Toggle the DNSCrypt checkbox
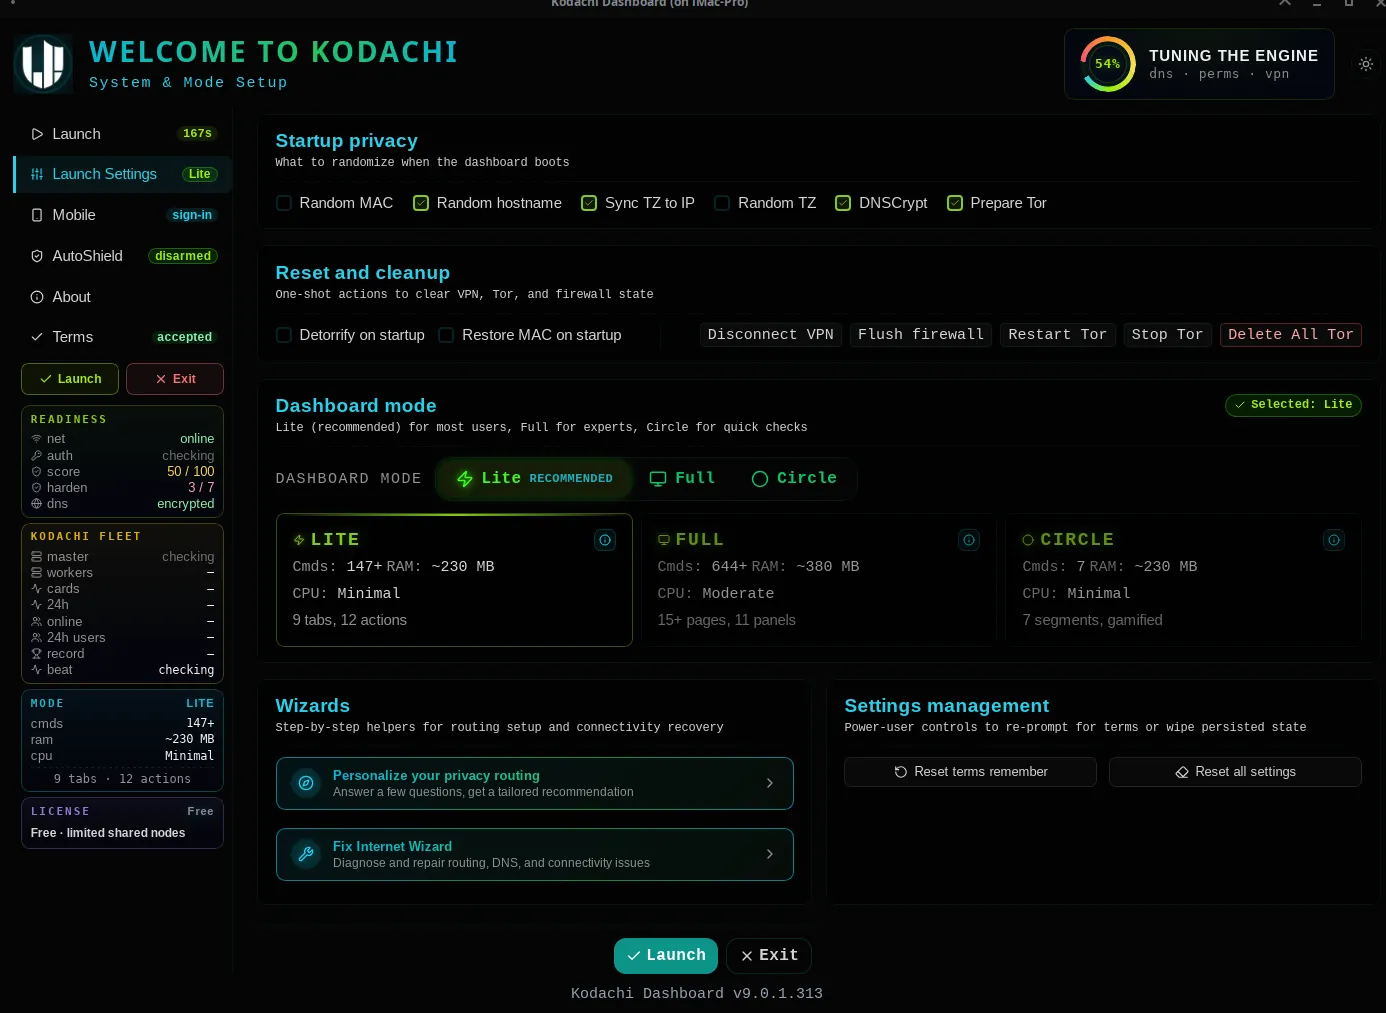 tap(843, 203)
